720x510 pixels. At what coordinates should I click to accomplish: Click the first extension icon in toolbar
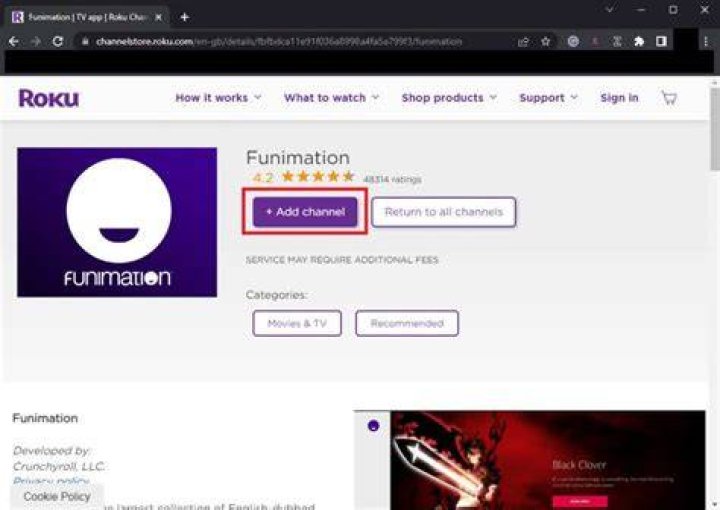click(573, 41)
